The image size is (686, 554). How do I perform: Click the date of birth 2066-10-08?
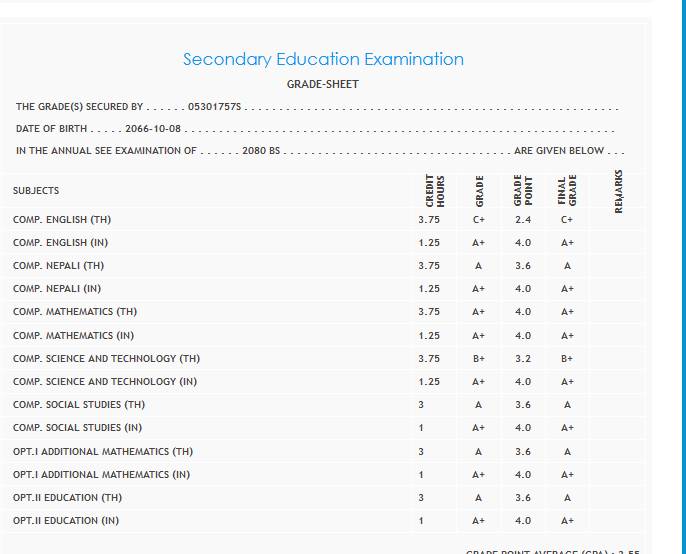[x=153, y=128]
